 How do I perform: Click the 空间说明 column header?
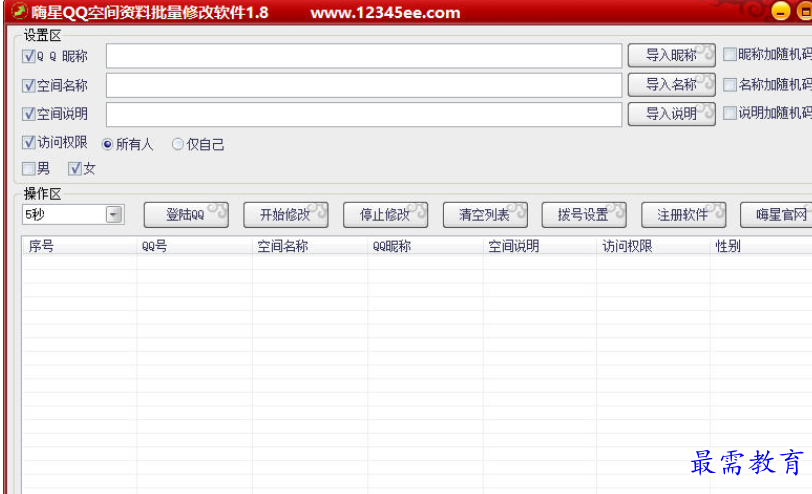[540, 246]
